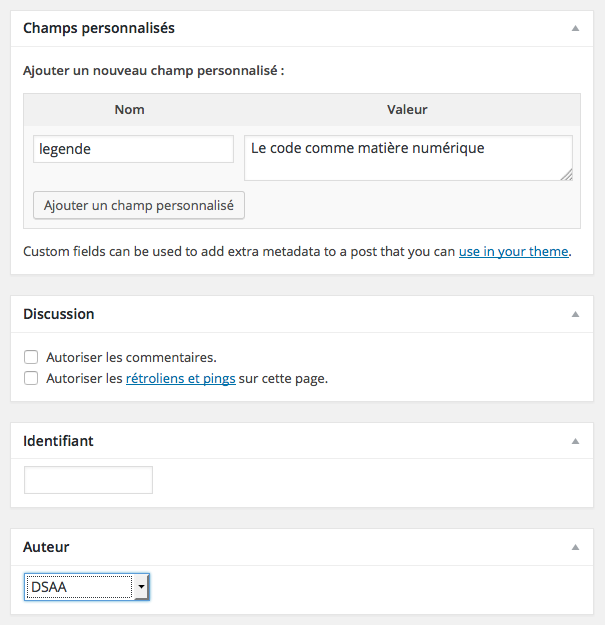Click the 'Champs personnalisés' panel title
The width and height of the screenshot is (605, 625).
(99, 28)
